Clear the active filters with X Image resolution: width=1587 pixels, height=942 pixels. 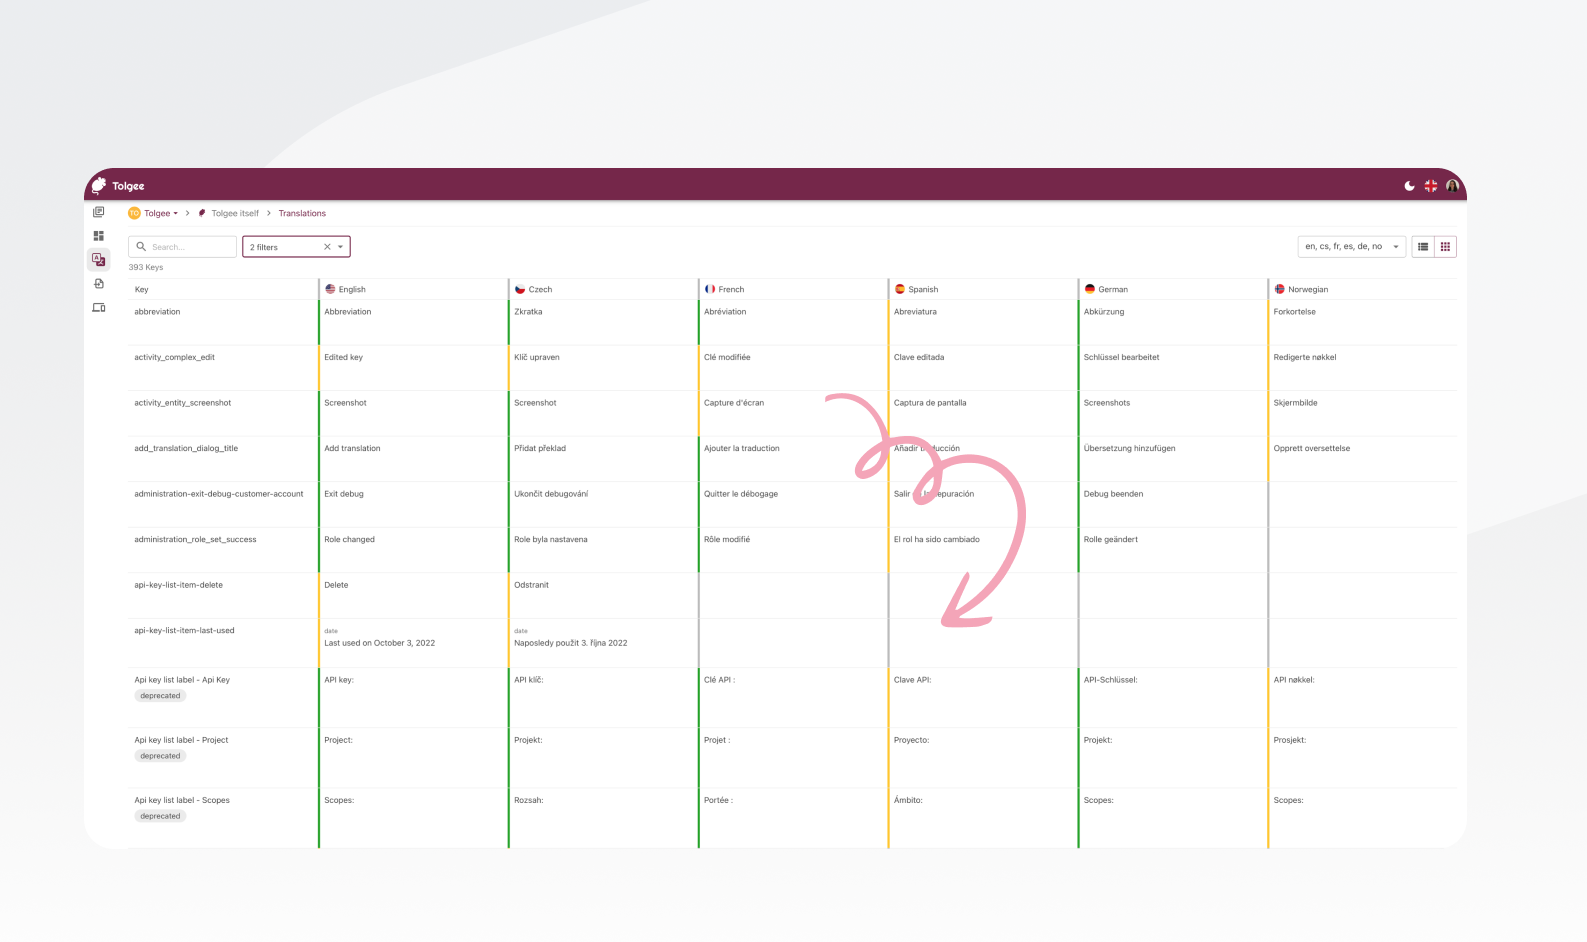click(326, 247)
